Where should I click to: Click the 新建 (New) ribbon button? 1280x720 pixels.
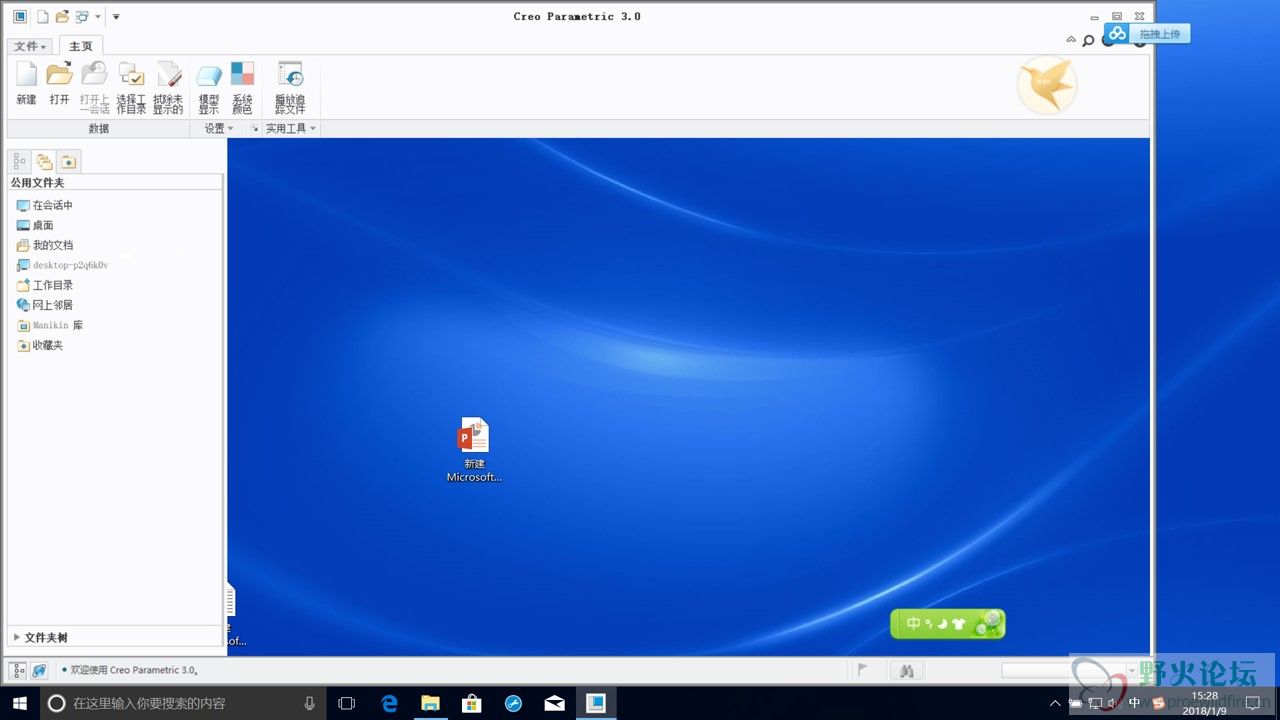coord(26,84)
